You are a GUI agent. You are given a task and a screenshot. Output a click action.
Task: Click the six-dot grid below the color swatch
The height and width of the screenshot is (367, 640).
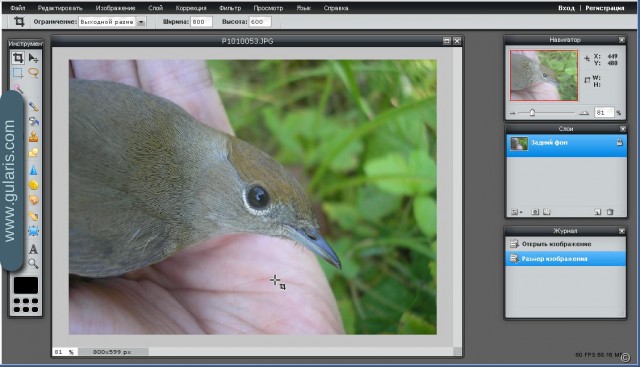coord(26,305)
